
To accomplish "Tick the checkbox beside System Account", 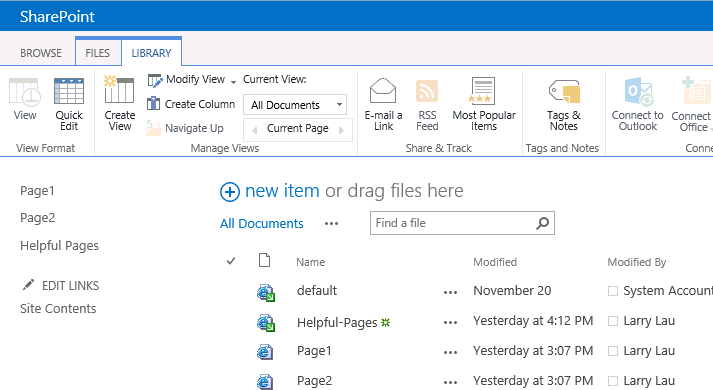I will point(613,291).
